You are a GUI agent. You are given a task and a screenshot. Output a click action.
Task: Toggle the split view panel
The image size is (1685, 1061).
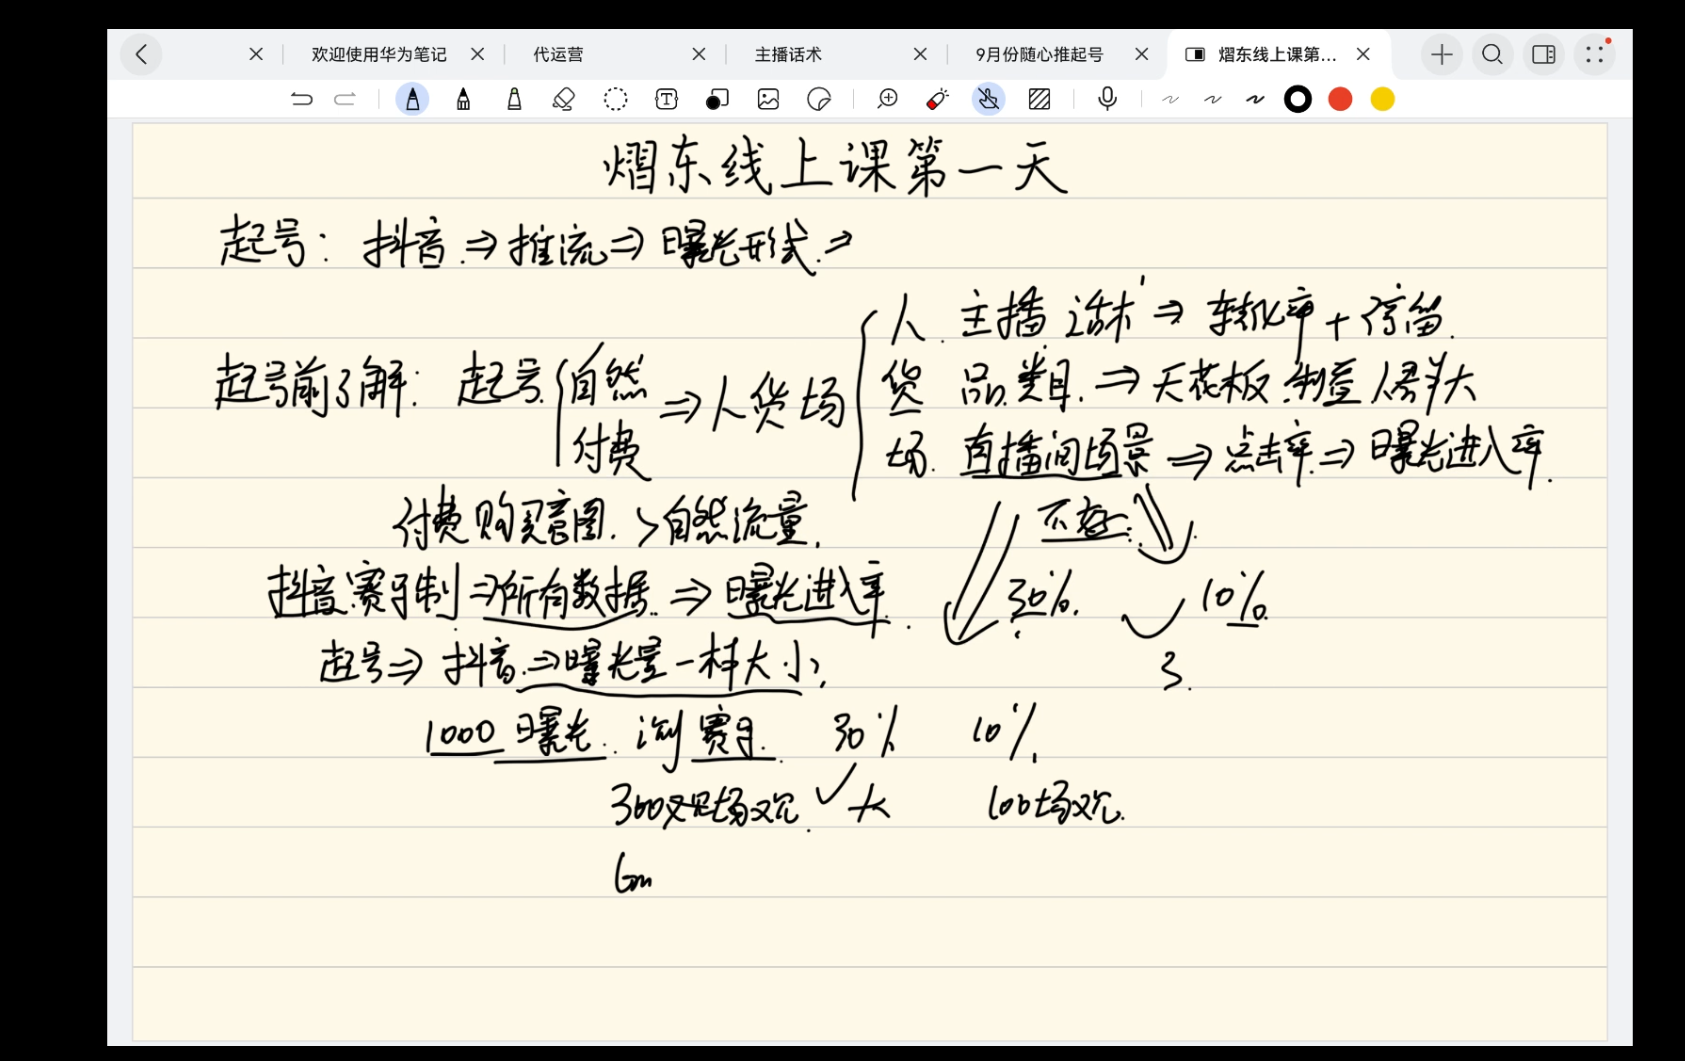1543,54
